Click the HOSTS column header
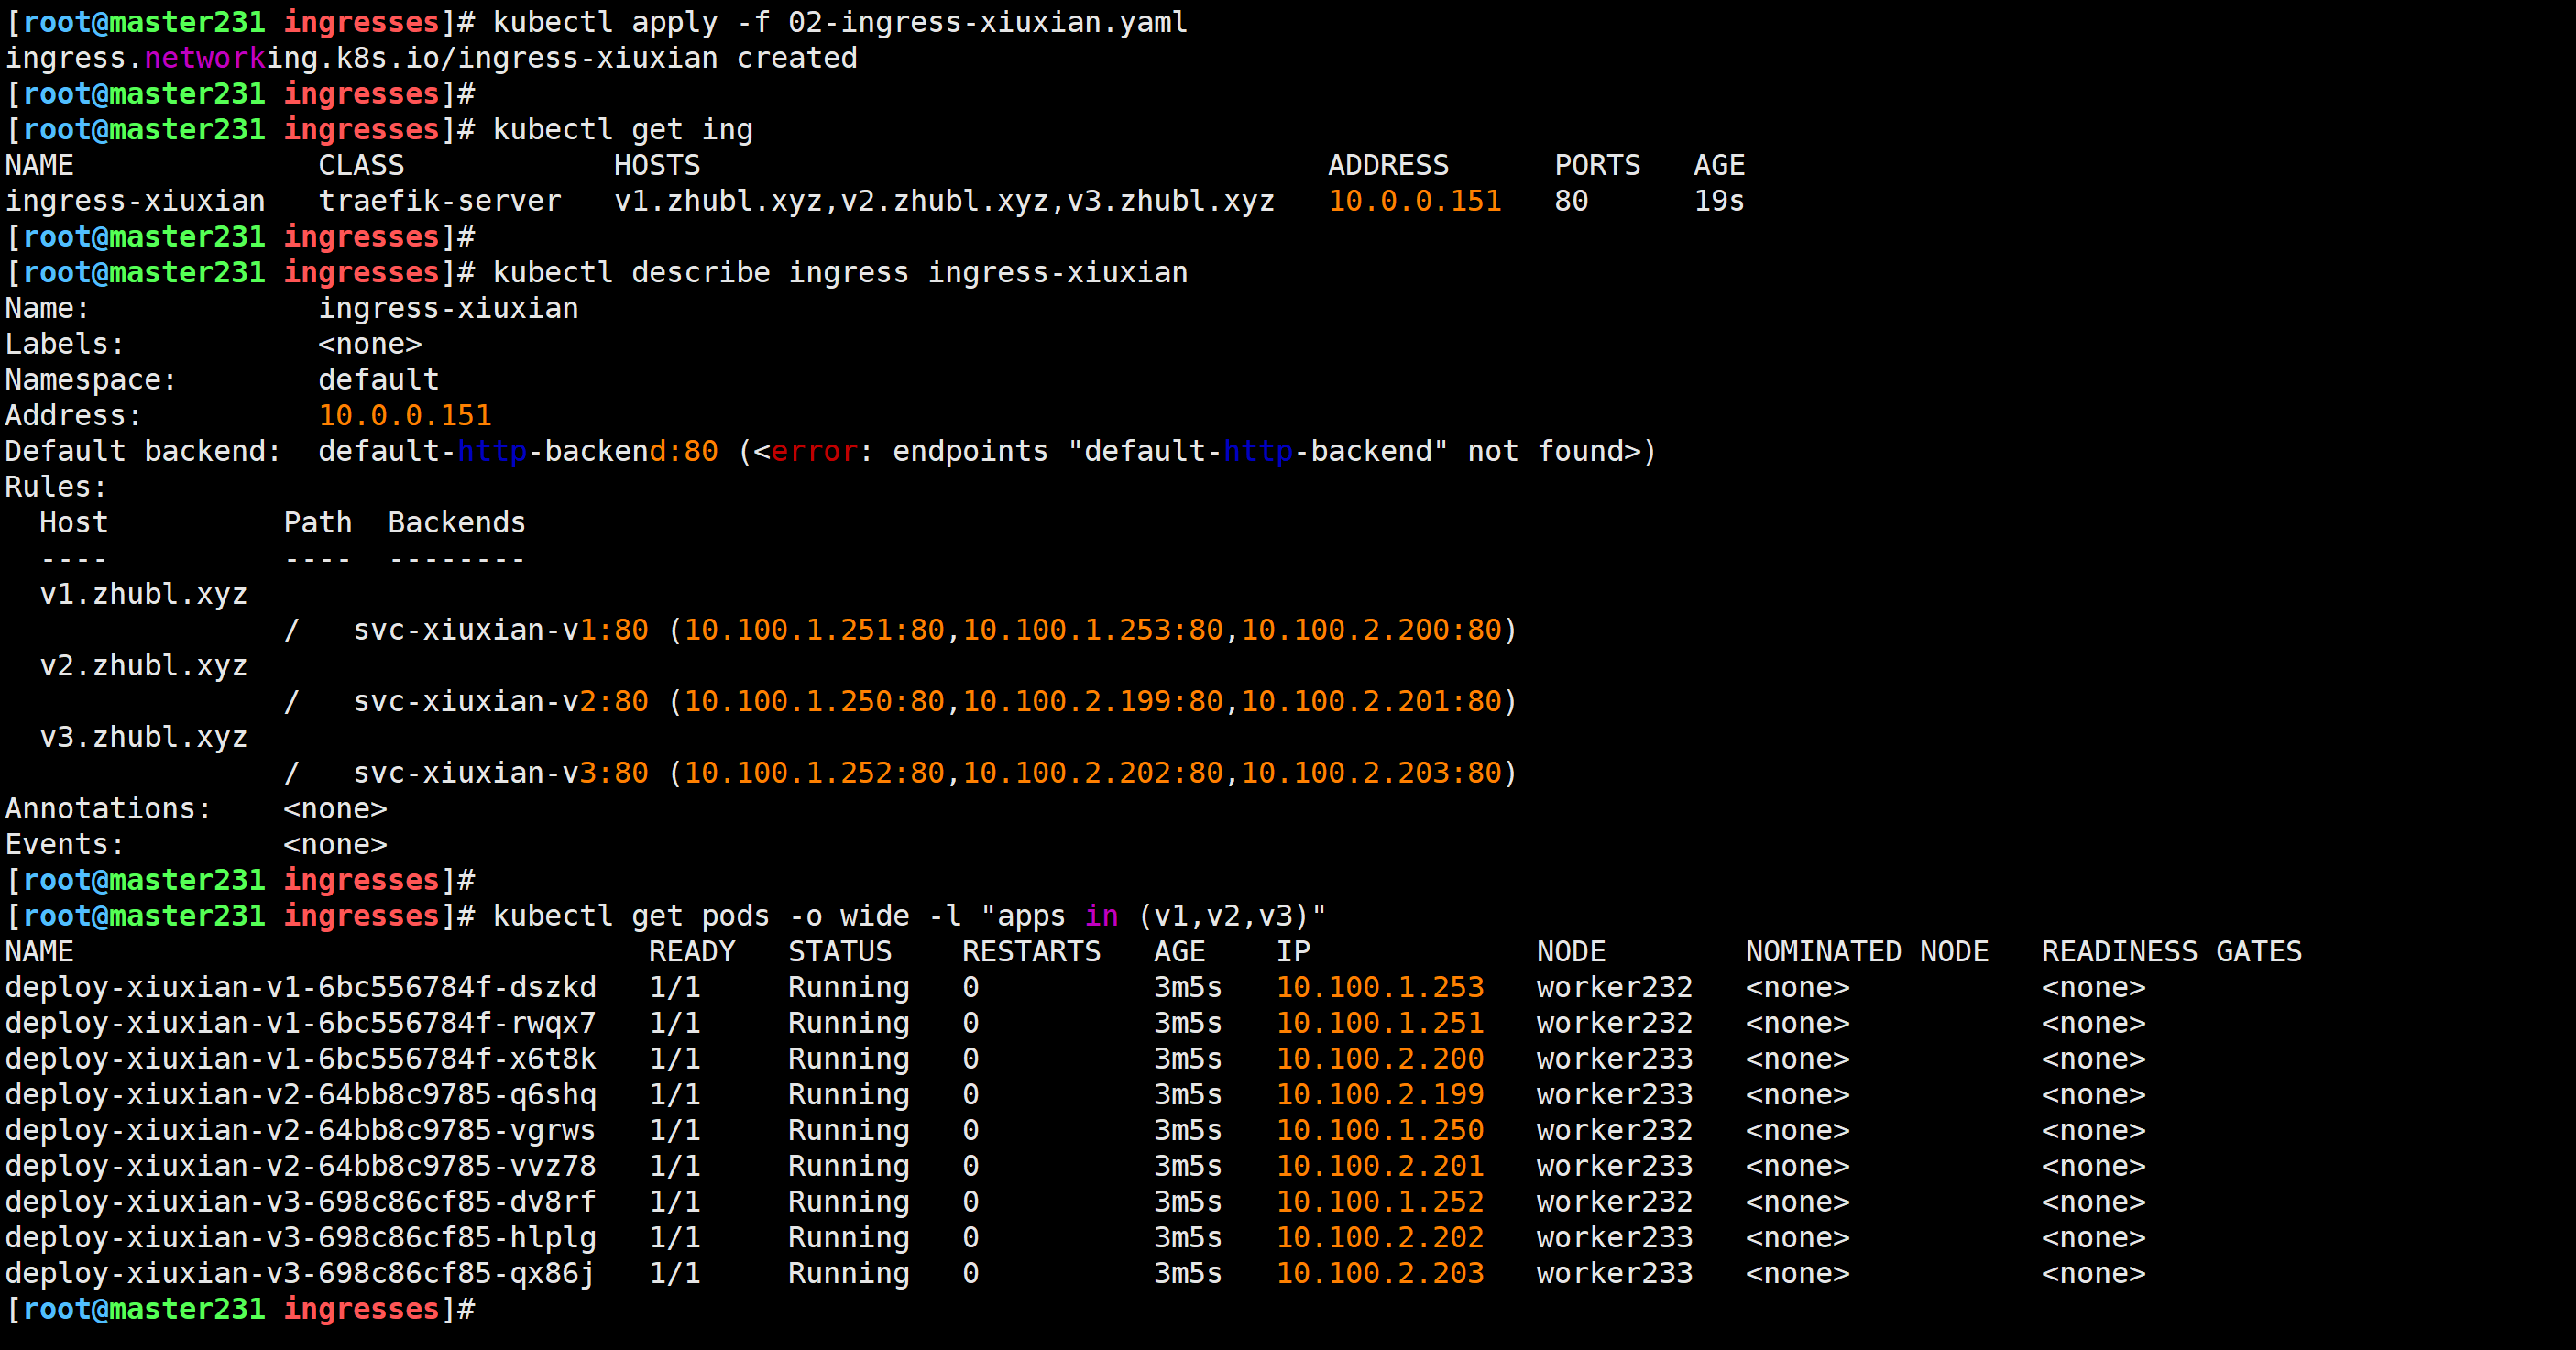The image size is (2576, 1350). click(657, 165)
